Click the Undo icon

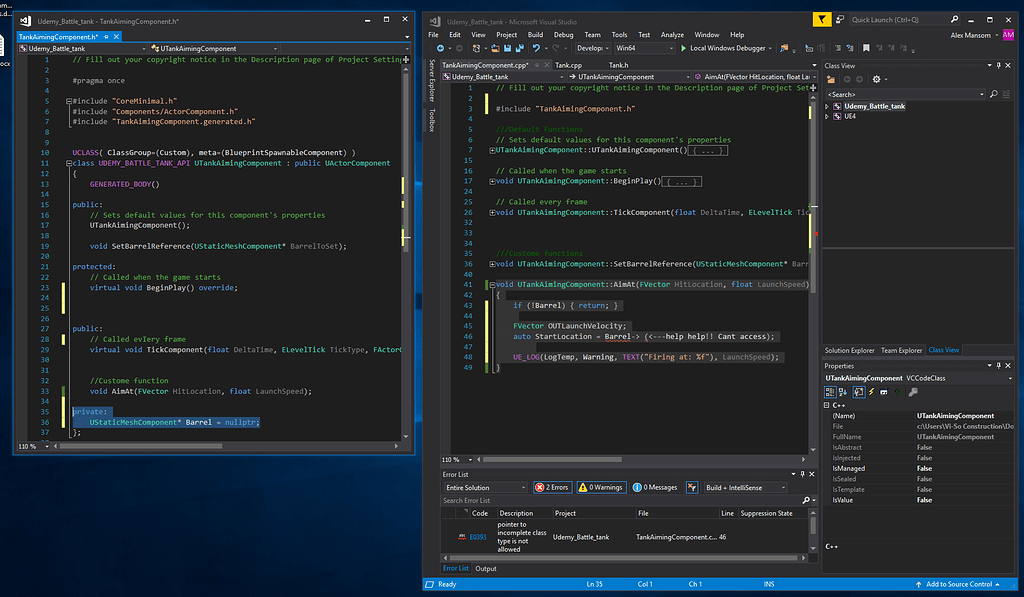538,48
